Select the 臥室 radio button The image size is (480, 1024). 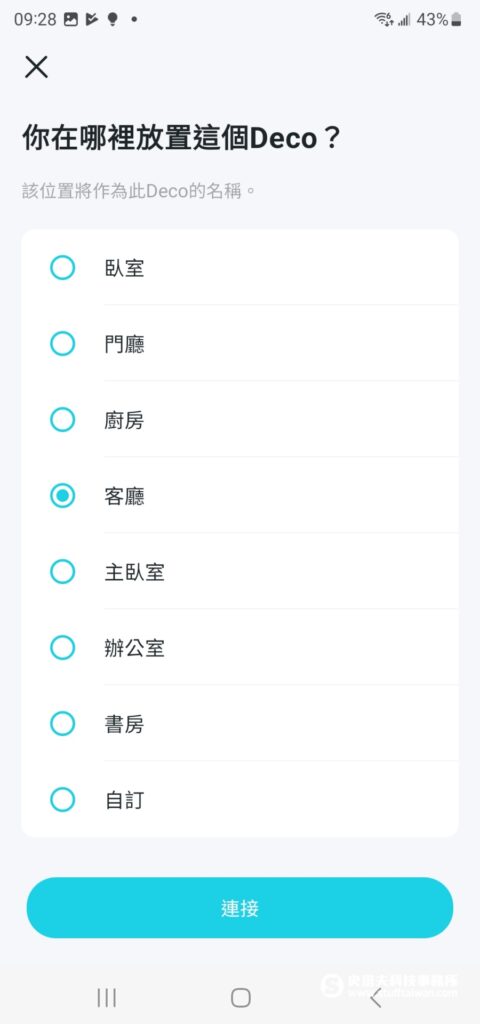point(63,268)
